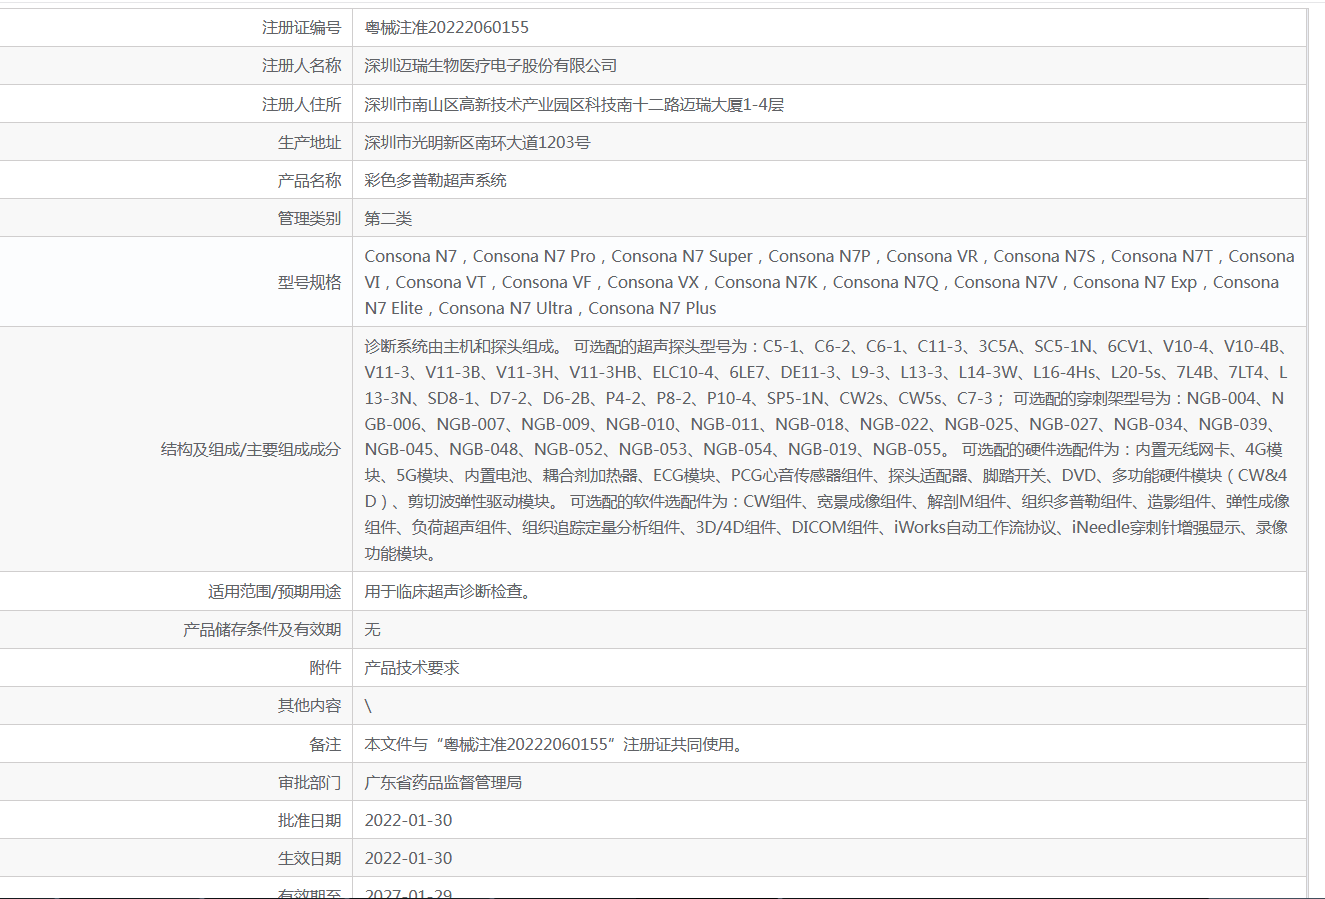Image resolution: width=1325 pixels, height=899 pixels.
Task: Select the registrant name '深圳迈瑞生物医疗电子股份有限公司'
Action: coord(491,66)
